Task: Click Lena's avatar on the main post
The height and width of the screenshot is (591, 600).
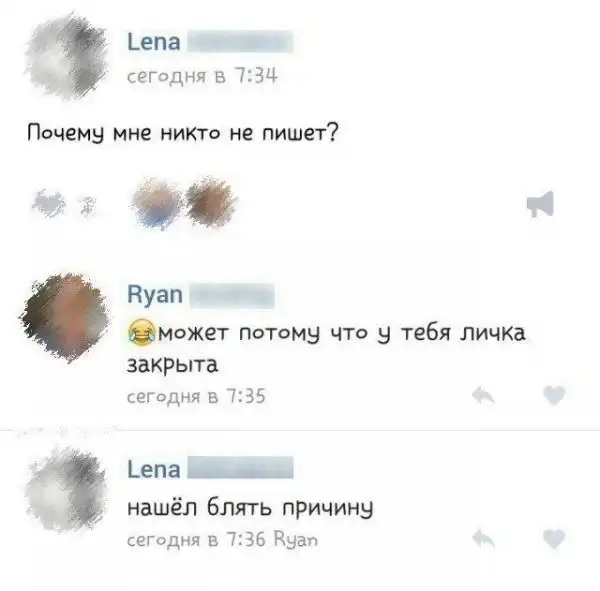Action: (66, 57)
